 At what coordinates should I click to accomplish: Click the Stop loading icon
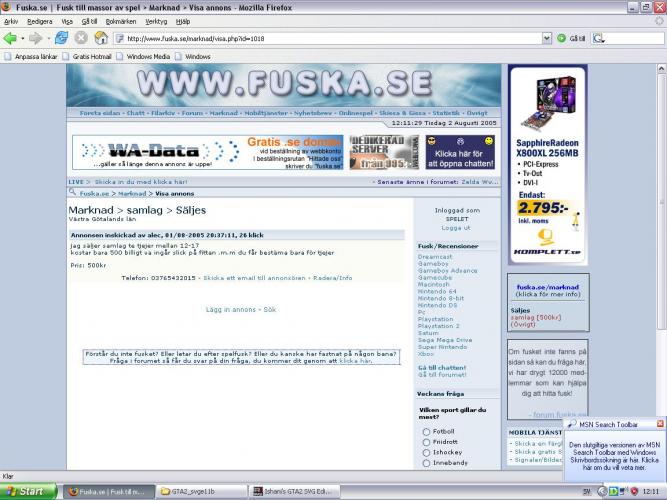(x=81, y=38)
